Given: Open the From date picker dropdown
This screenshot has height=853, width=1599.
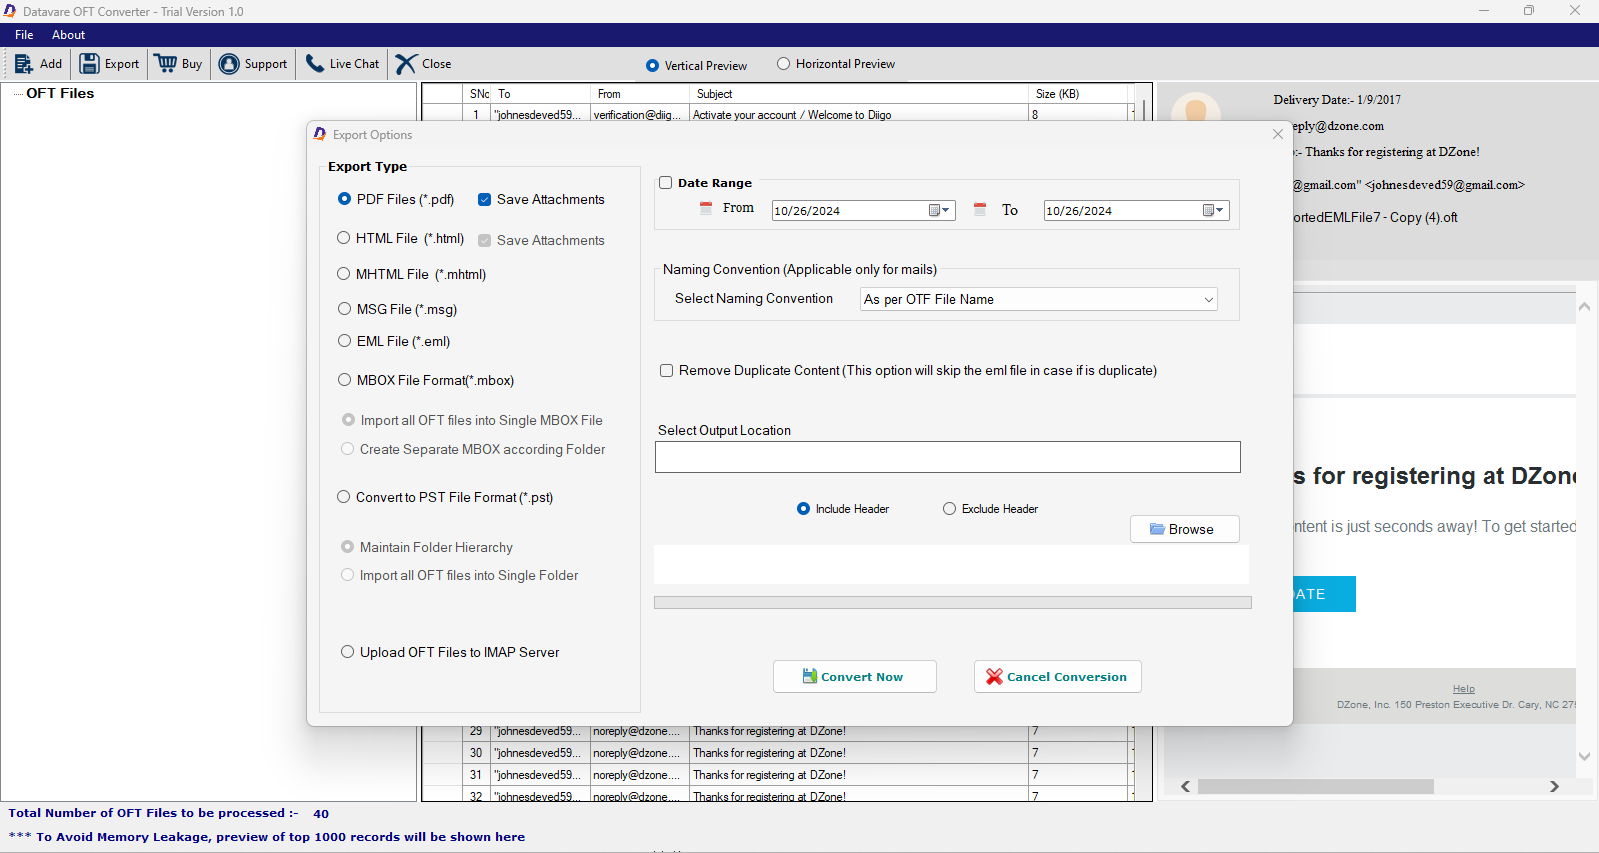Looking at the screenshot, I should pos(939,210).
